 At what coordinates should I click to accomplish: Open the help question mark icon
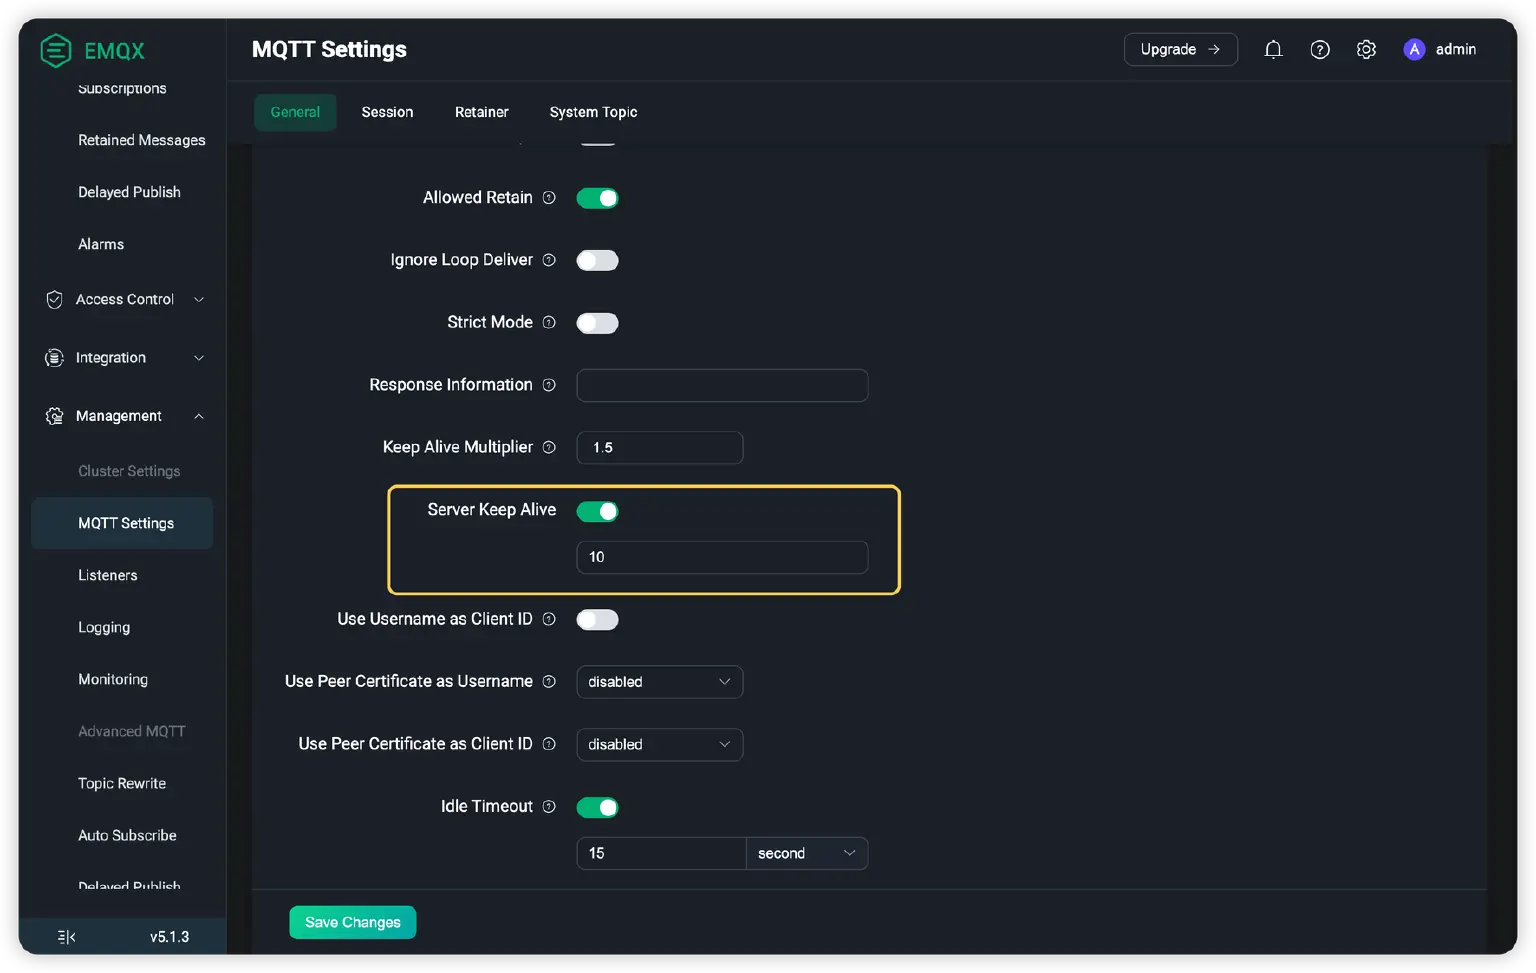[x=1320, y=48]
